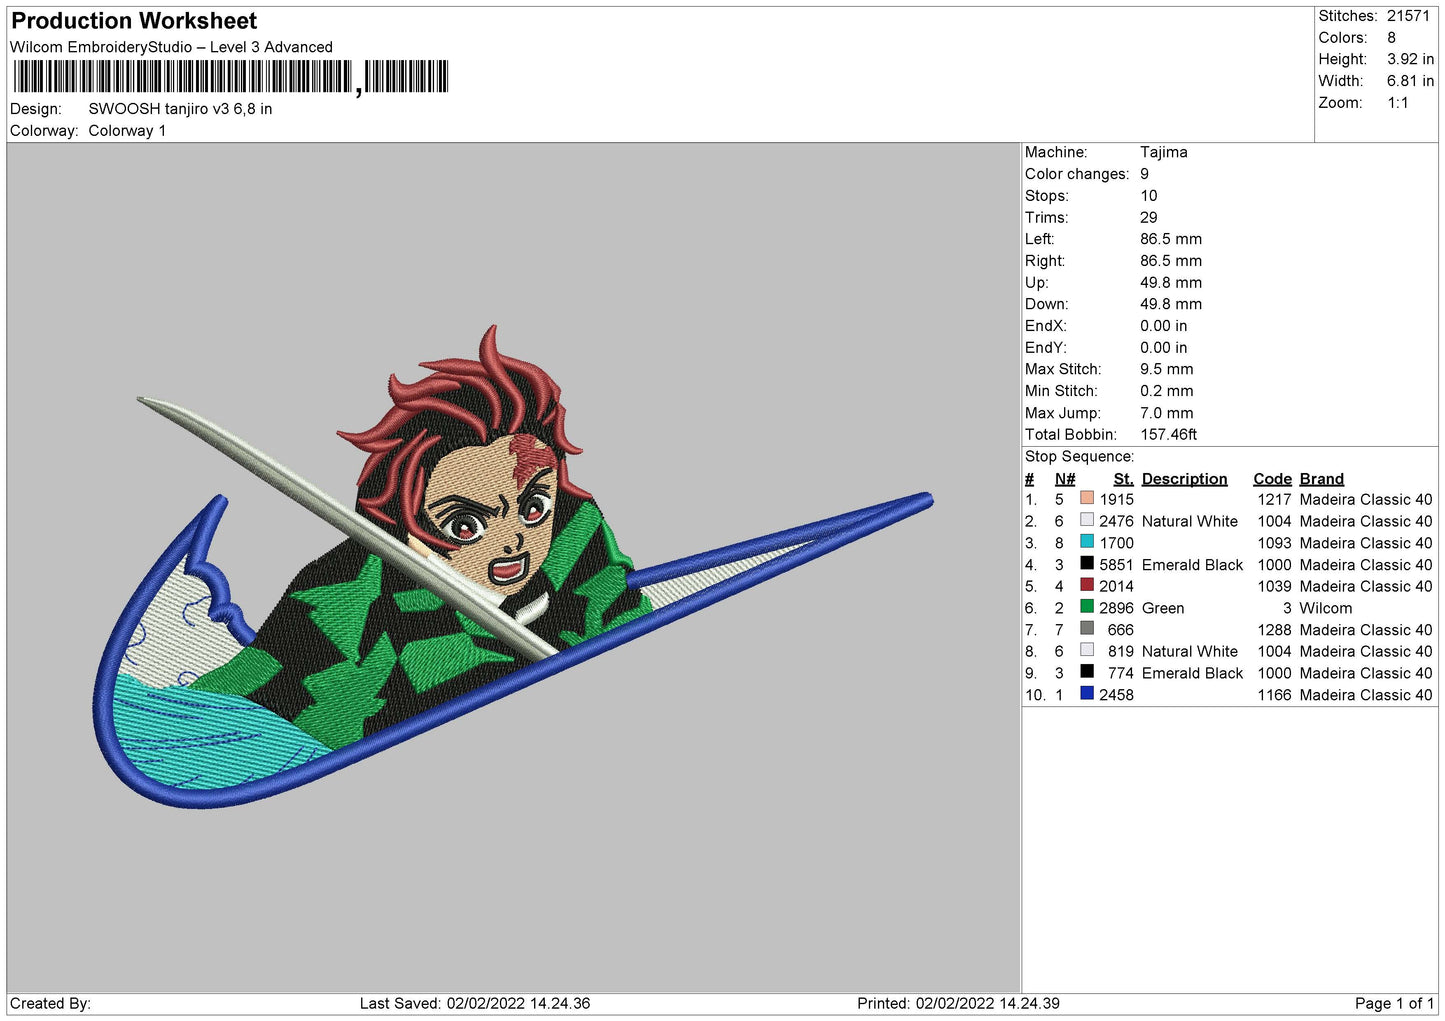Click the Brand column header

tap(1321, 479)
